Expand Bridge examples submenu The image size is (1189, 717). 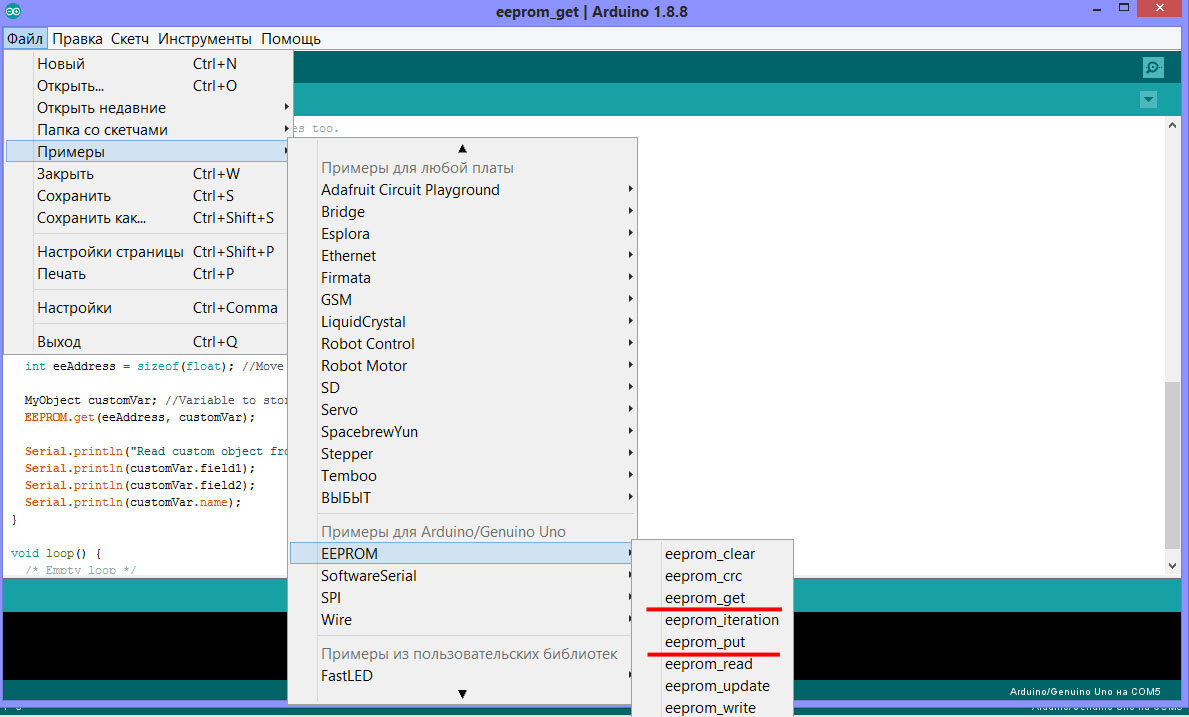click(x=463, y=211)
